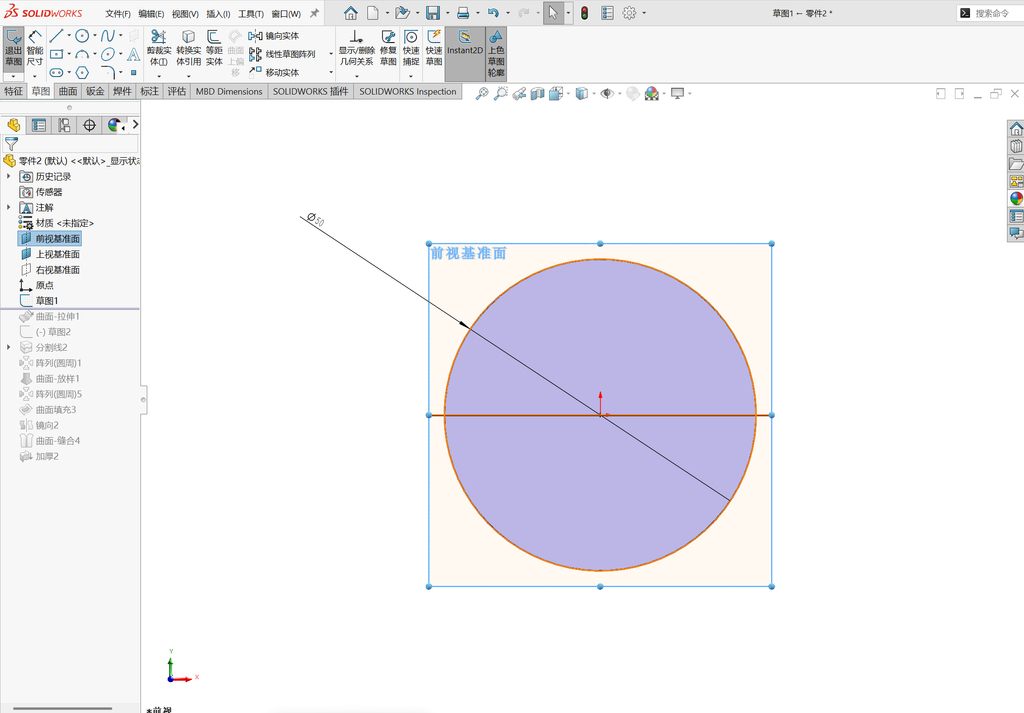Select 草图1 in the feature tree
This screenshot has height=713, width=1024.
point(39,301)
